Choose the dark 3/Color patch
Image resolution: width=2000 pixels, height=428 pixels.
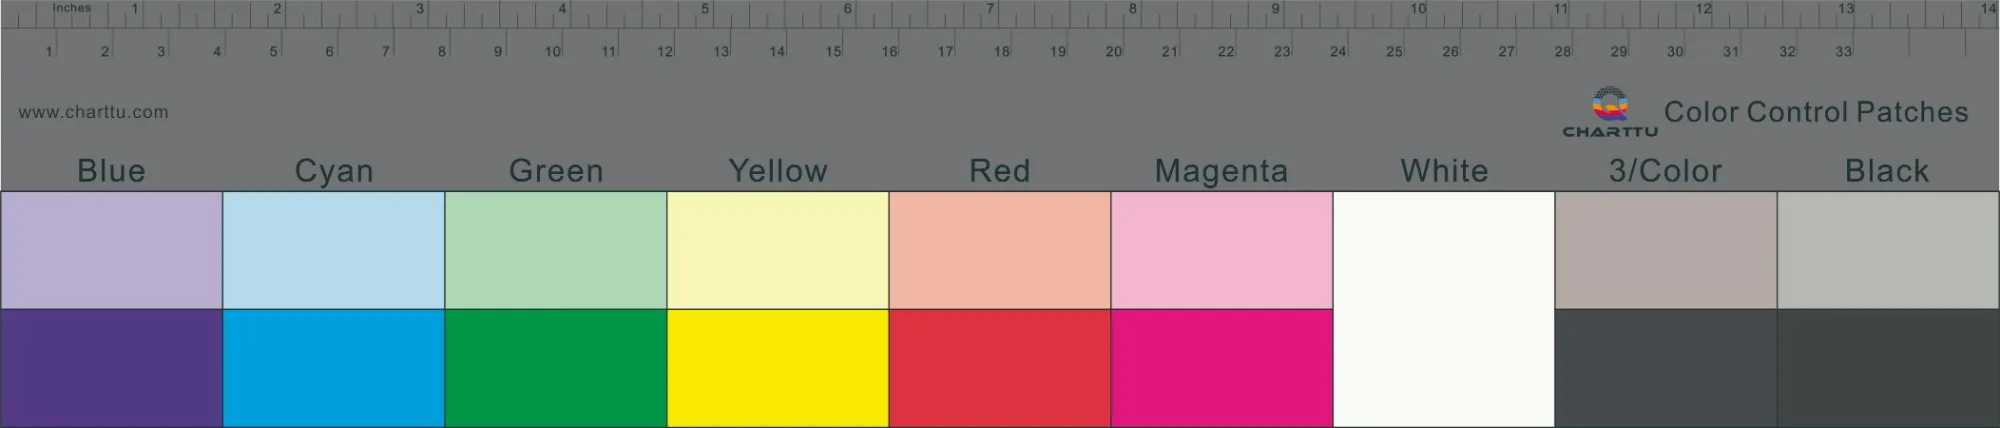coord(1666,368)
